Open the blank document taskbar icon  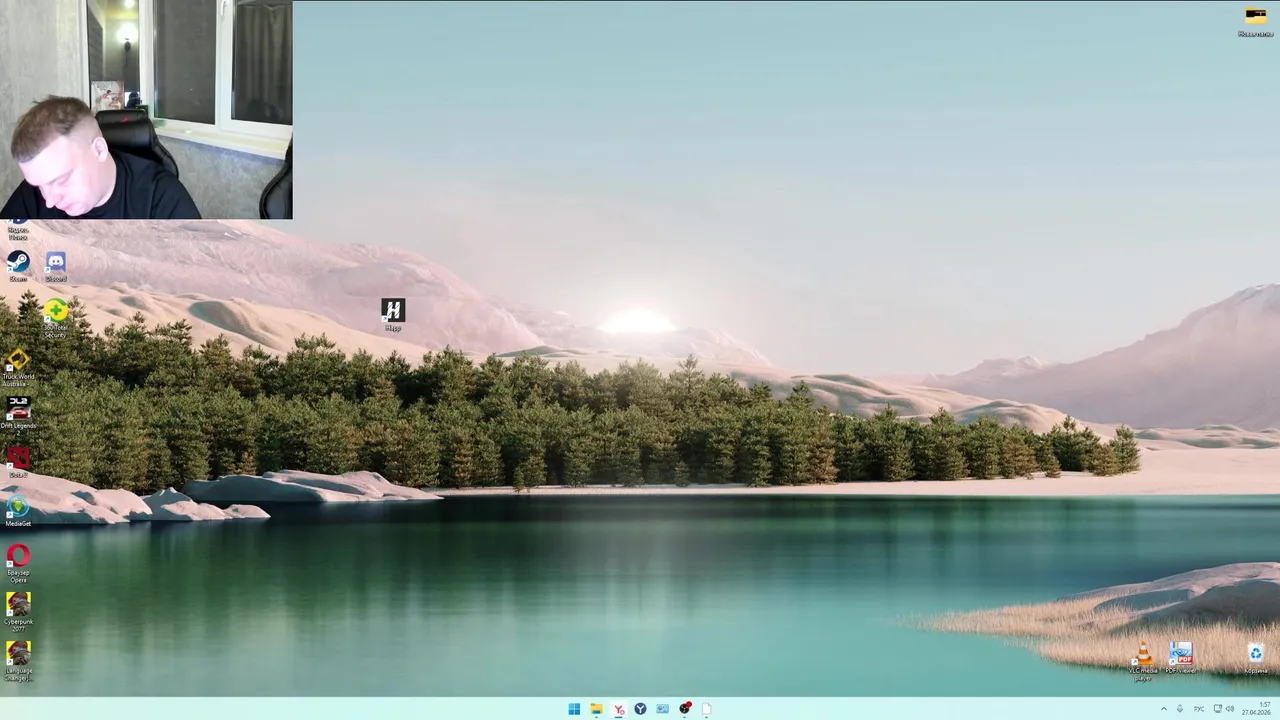click(707, 709)
